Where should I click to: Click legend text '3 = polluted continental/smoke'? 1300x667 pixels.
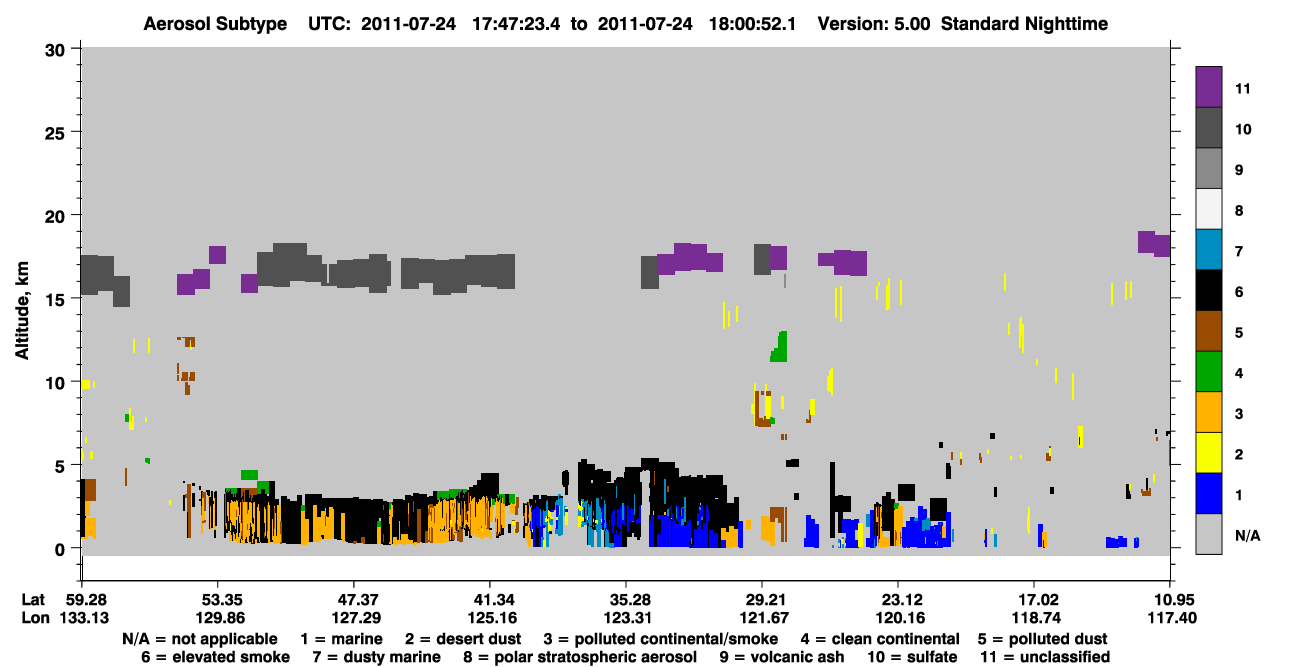point(660,638)
